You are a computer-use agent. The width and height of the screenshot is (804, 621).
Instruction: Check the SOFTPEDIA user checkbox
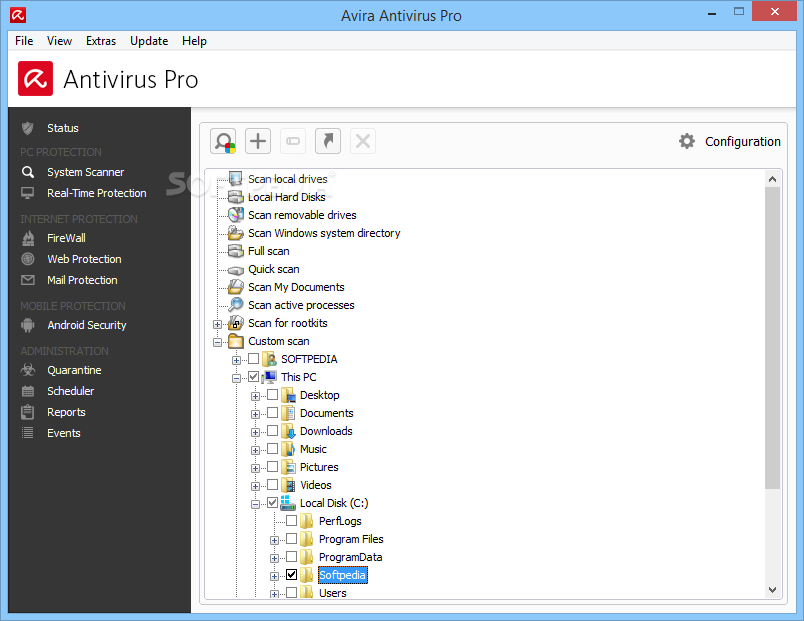(x=254, y=358)
